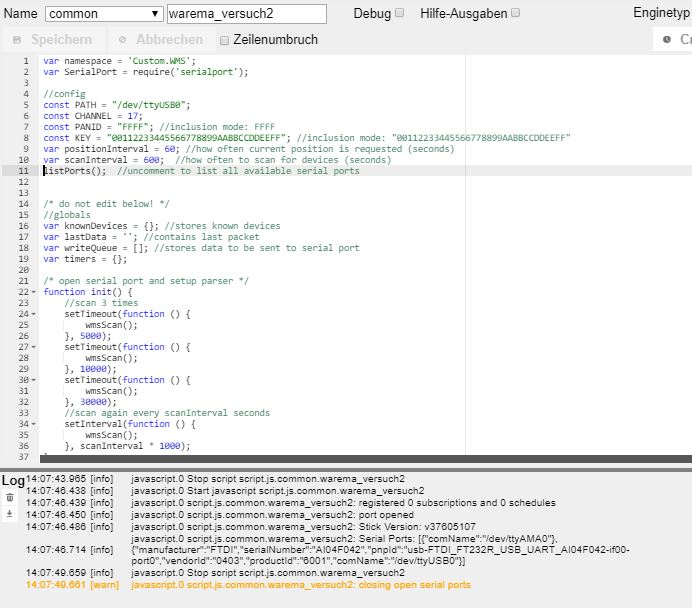Image resolution: width=692 pixels, height=608 pixels.
Task: Edit the script name field warema_versuch2
Action: [x=247, y=14]
